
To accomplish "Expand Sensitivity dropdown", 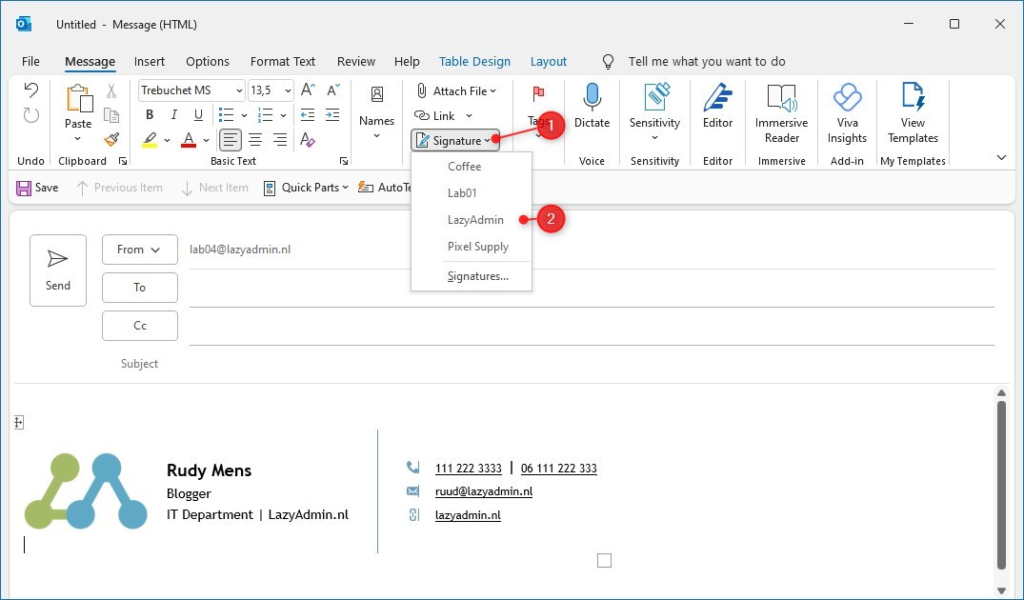I will click(x=654, y=138).
